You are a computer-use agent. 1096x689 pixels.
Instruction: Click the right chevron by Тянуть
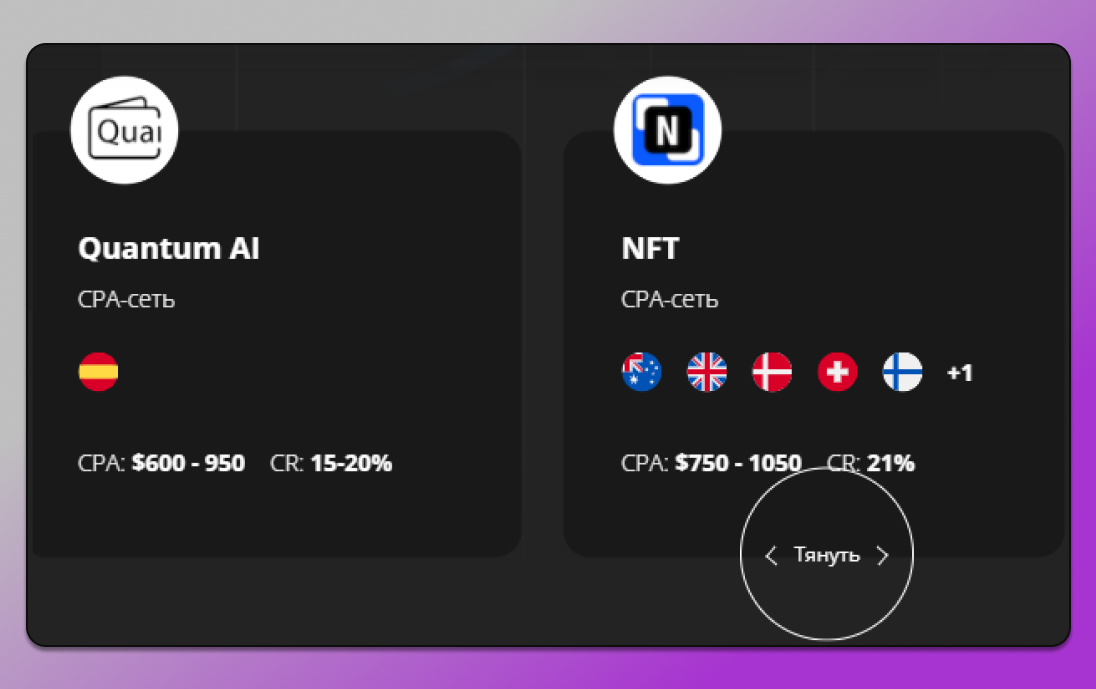[x=882, y=556]
